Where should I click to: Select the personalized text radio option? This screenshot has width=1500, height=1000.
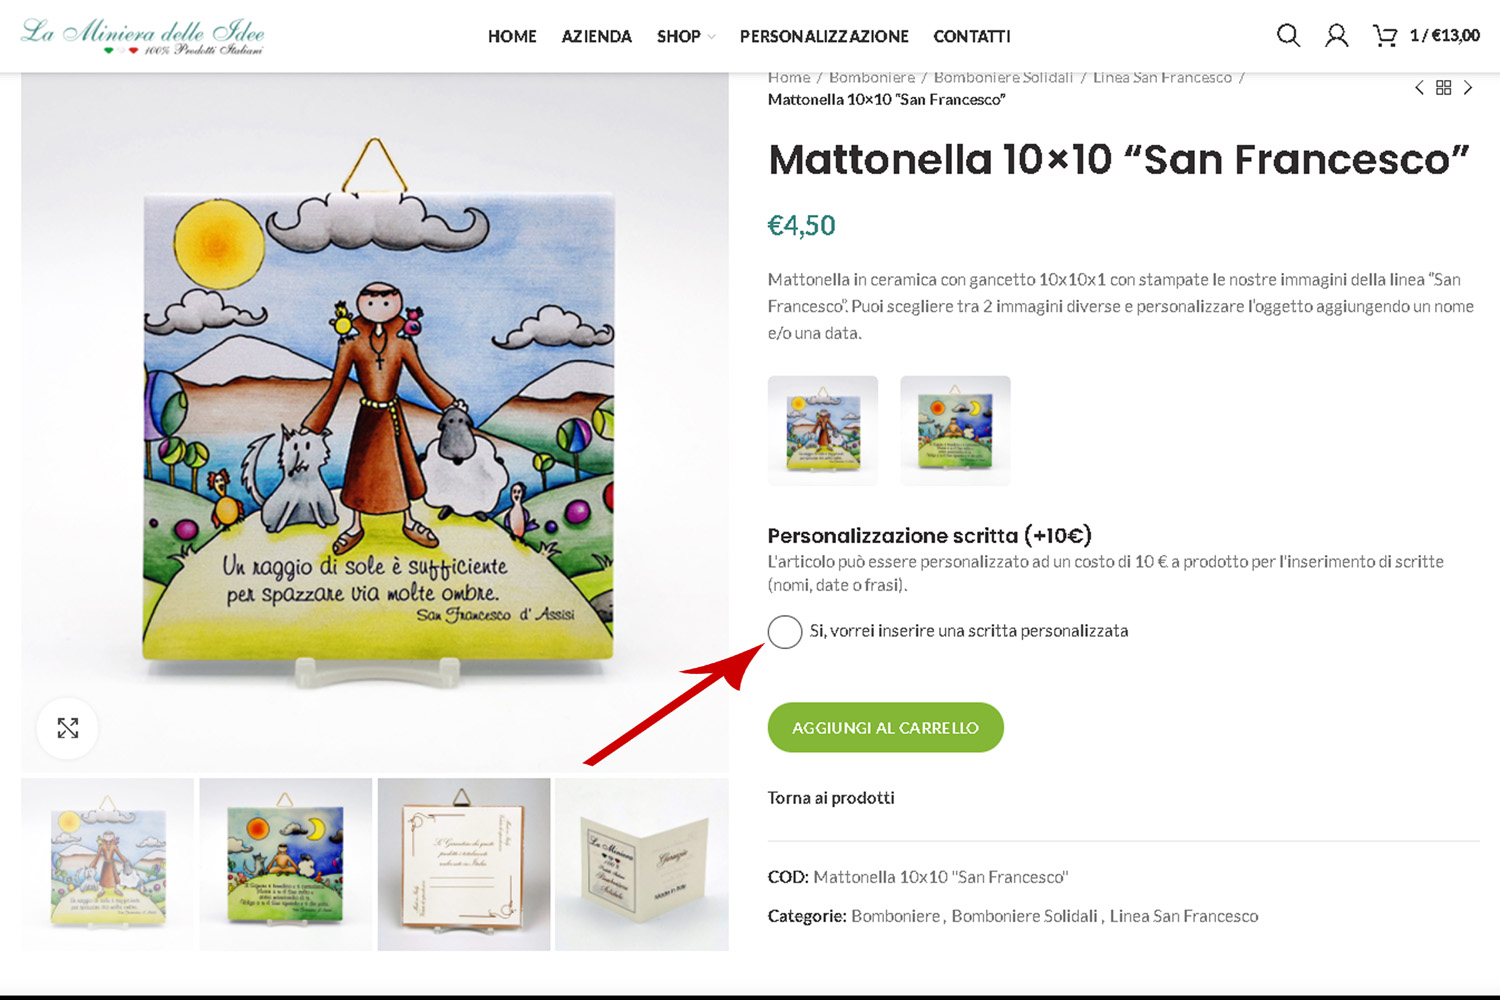click(x=785, y=632)
